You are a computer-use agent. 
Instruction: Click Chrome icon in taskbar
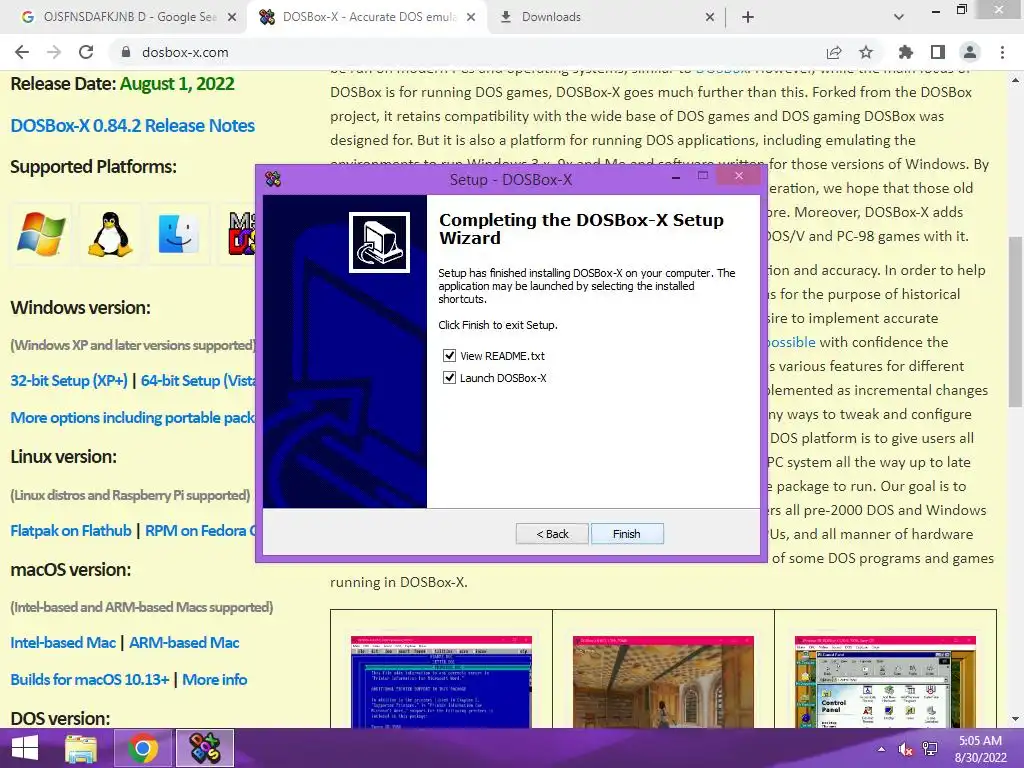[142, 748]
